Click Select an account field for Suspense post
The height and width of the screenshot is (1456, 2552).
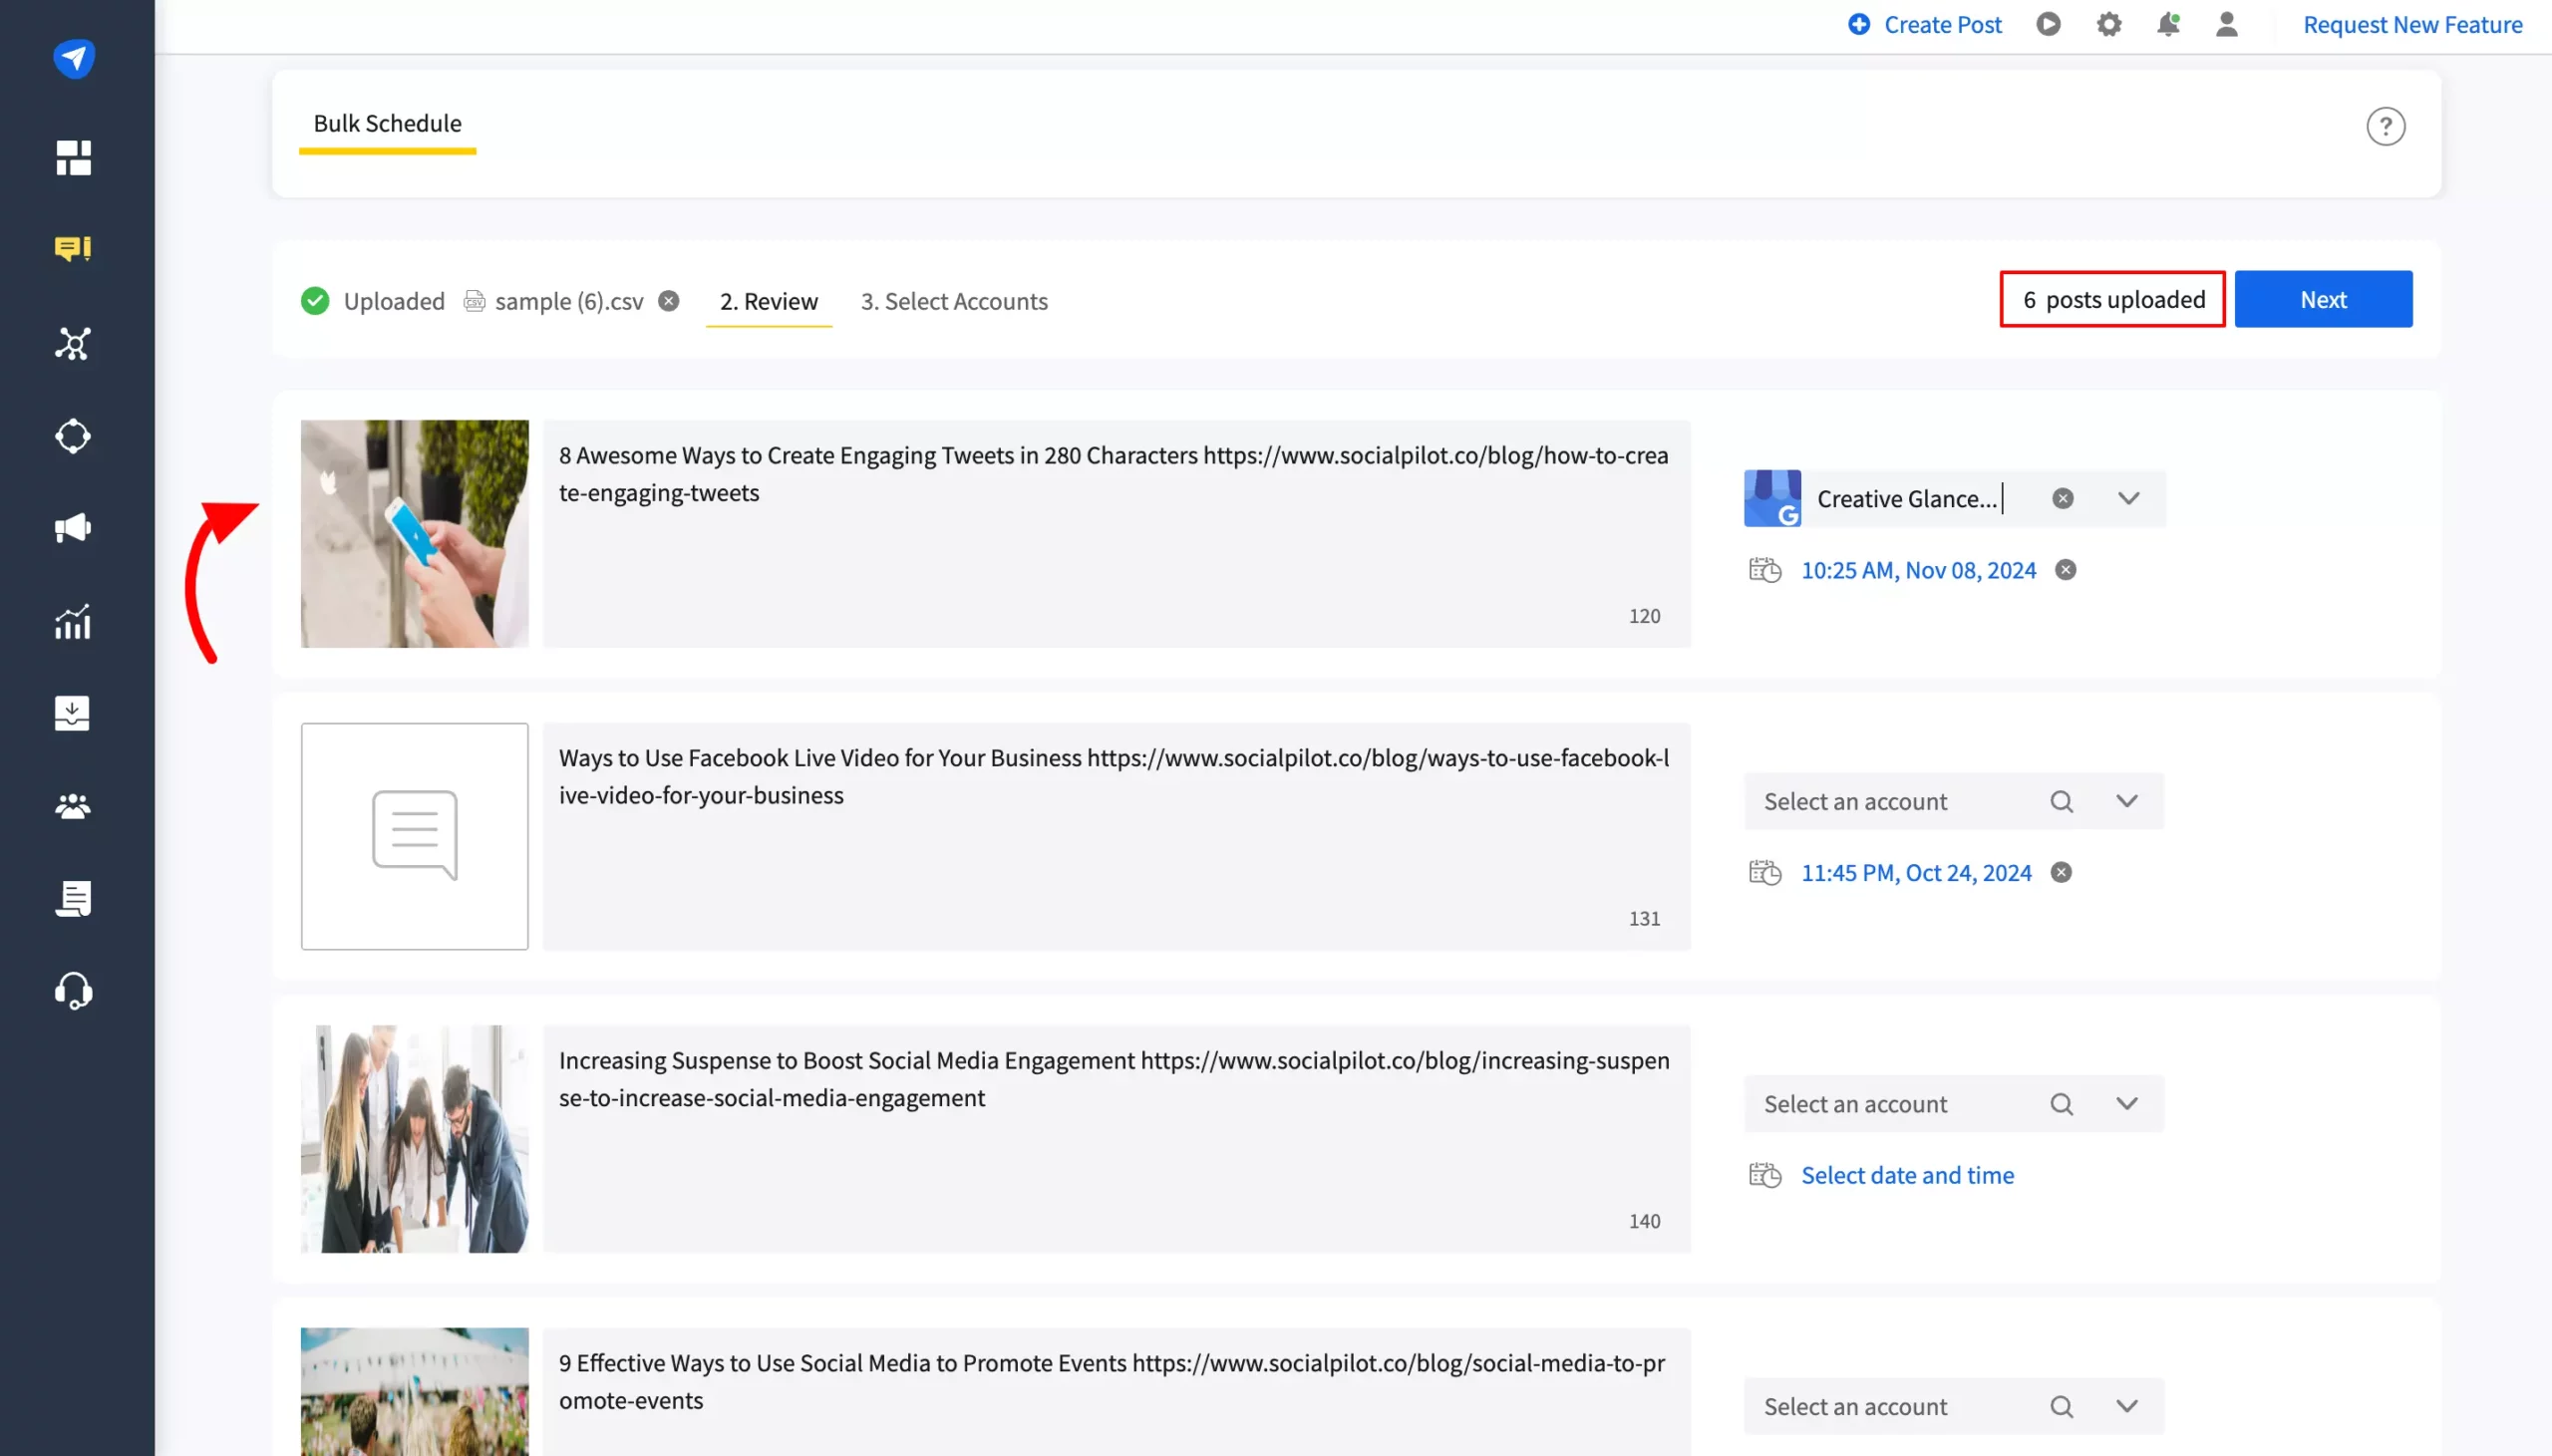click(1953, 1103)
